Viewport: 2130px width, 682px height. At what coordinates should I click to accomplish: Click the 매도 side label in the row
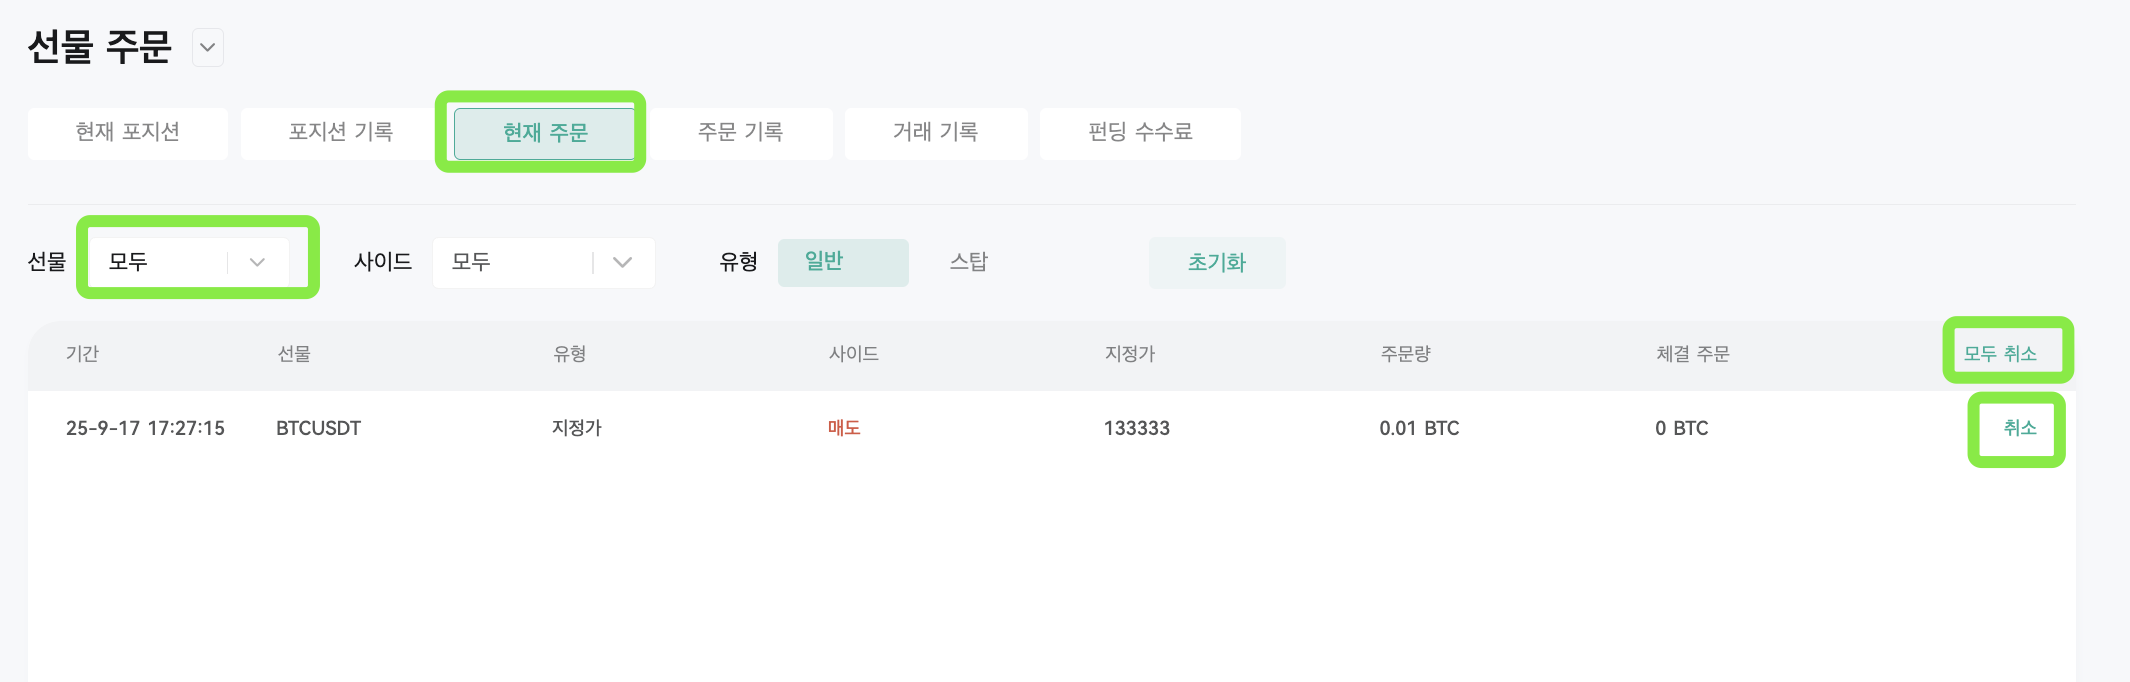coord(844,428)
